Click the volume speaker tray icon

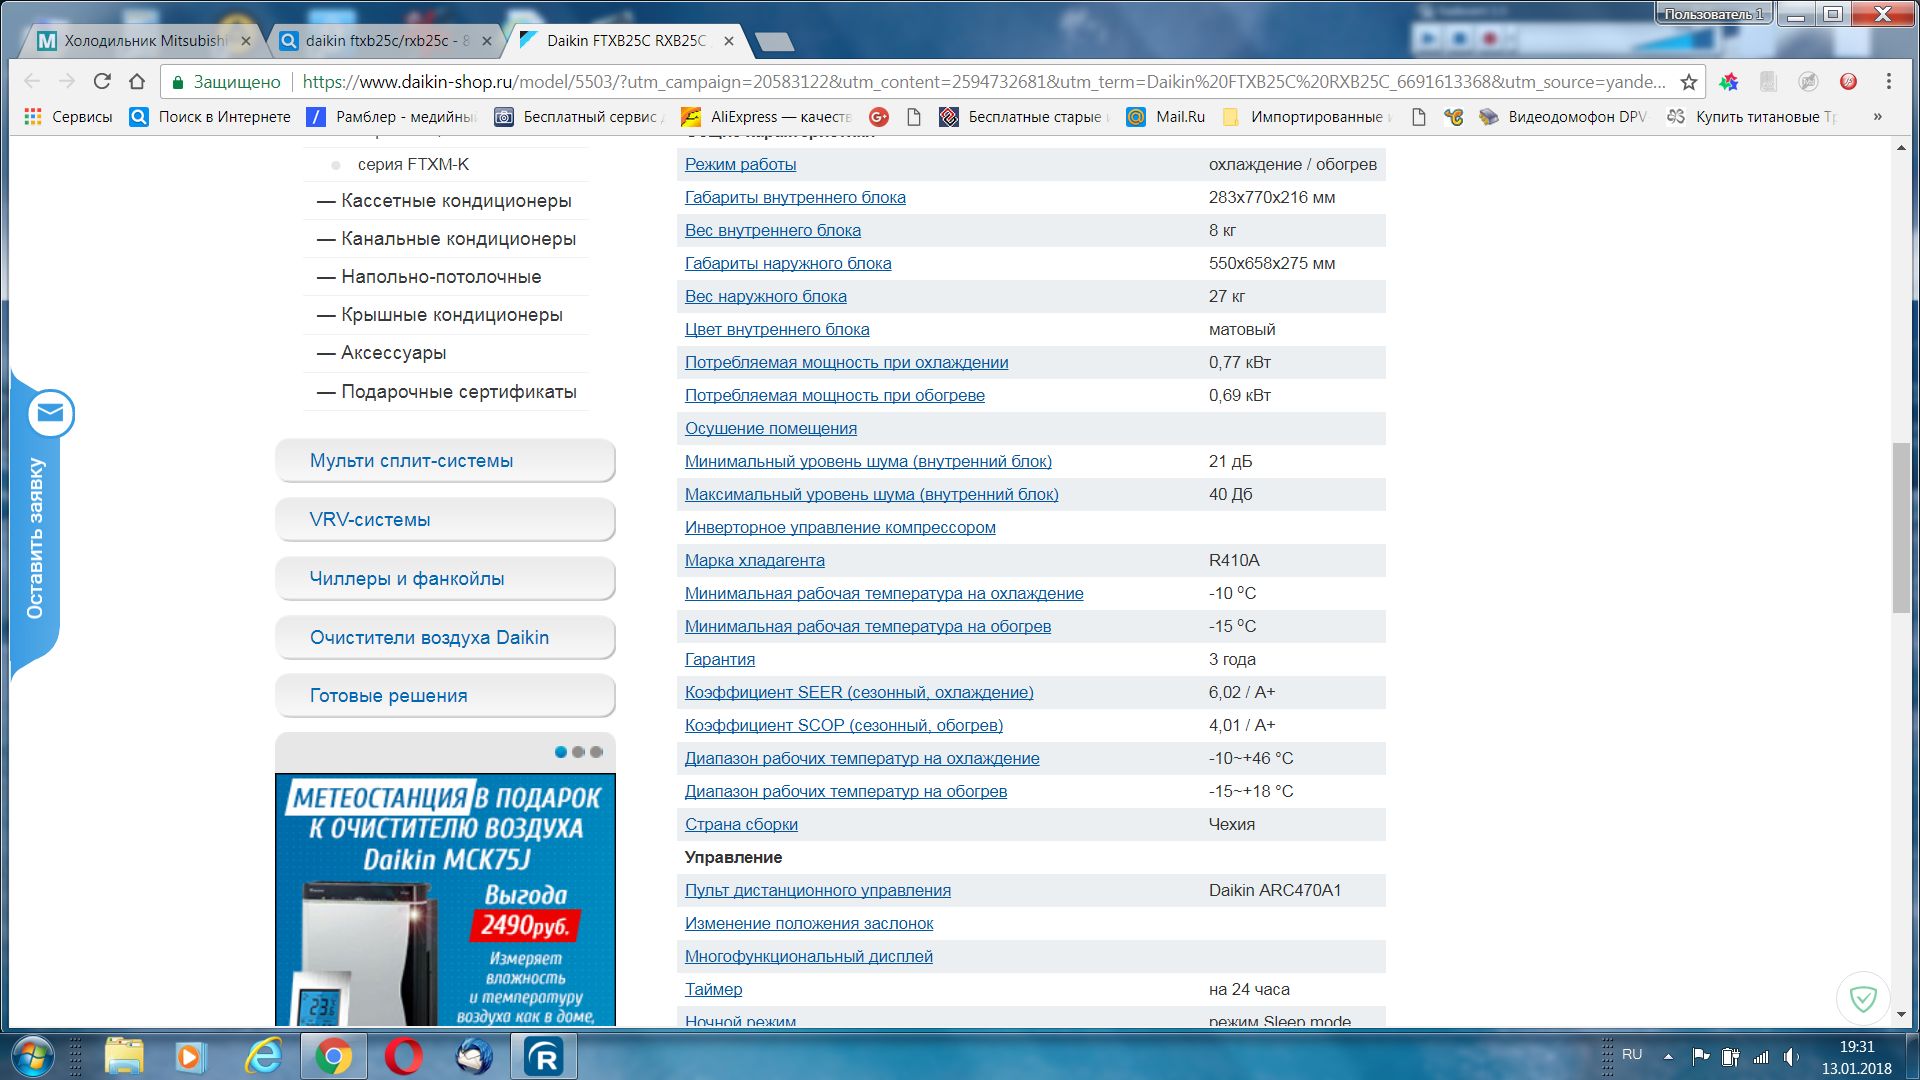(x=1790, y=1056)
